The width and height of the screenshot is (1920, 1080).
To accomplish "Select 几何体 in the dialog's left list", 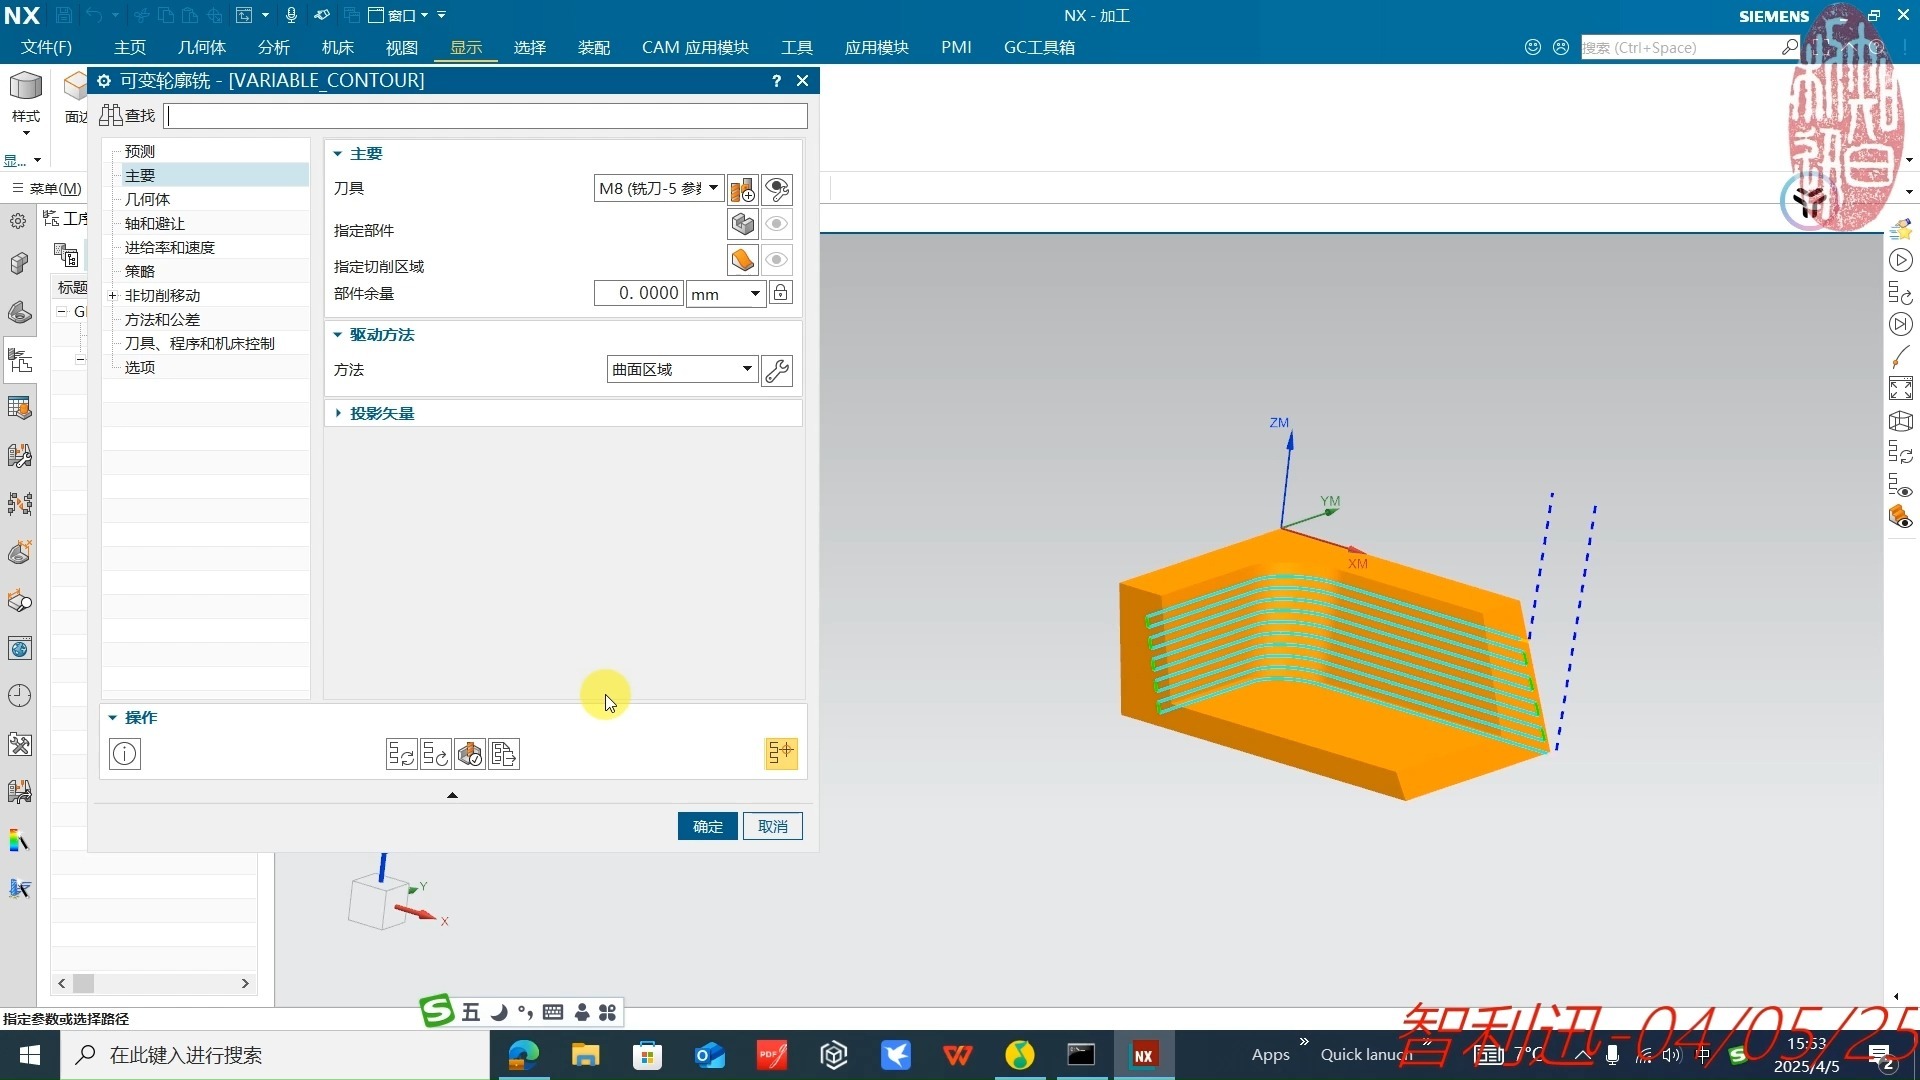I will pos(147,199).
